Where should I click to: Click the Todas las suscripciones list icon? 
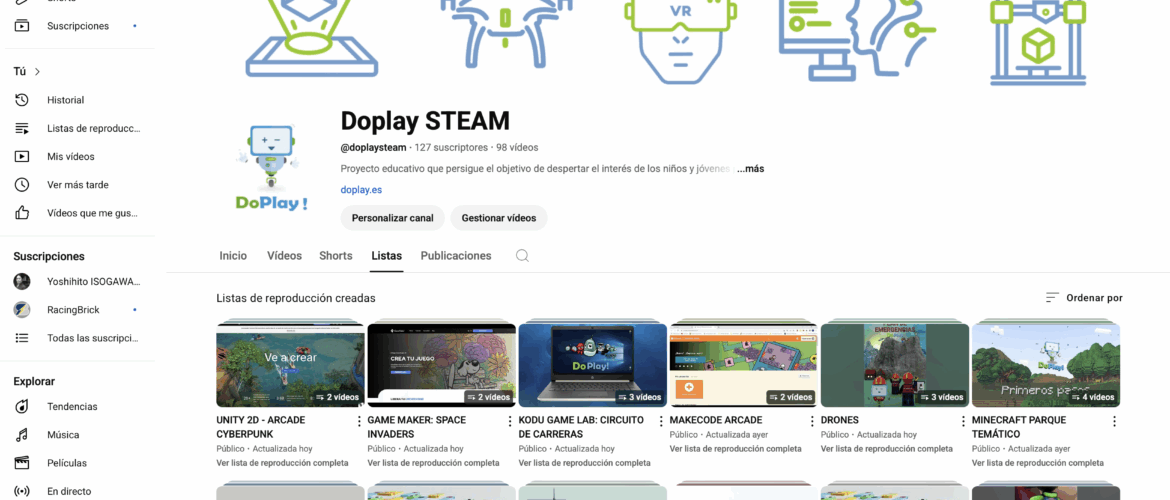click(x=22, y=338)
